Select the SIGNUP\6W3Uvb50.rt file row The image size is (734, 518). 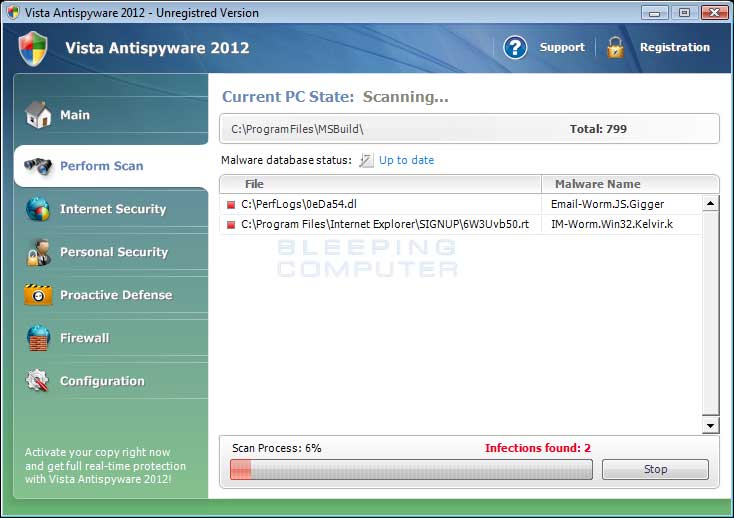tap(461, 225)
